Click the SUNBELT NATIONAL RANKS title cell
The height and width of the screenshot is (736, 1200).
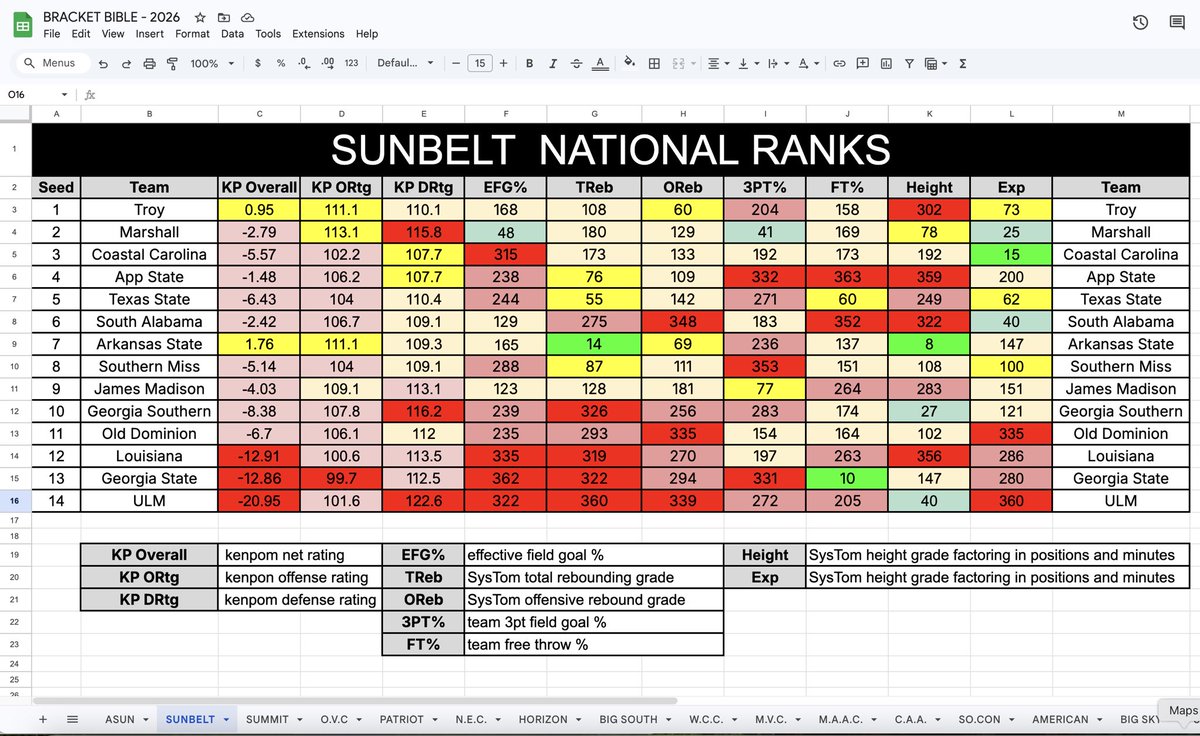[x=611, y=149]
